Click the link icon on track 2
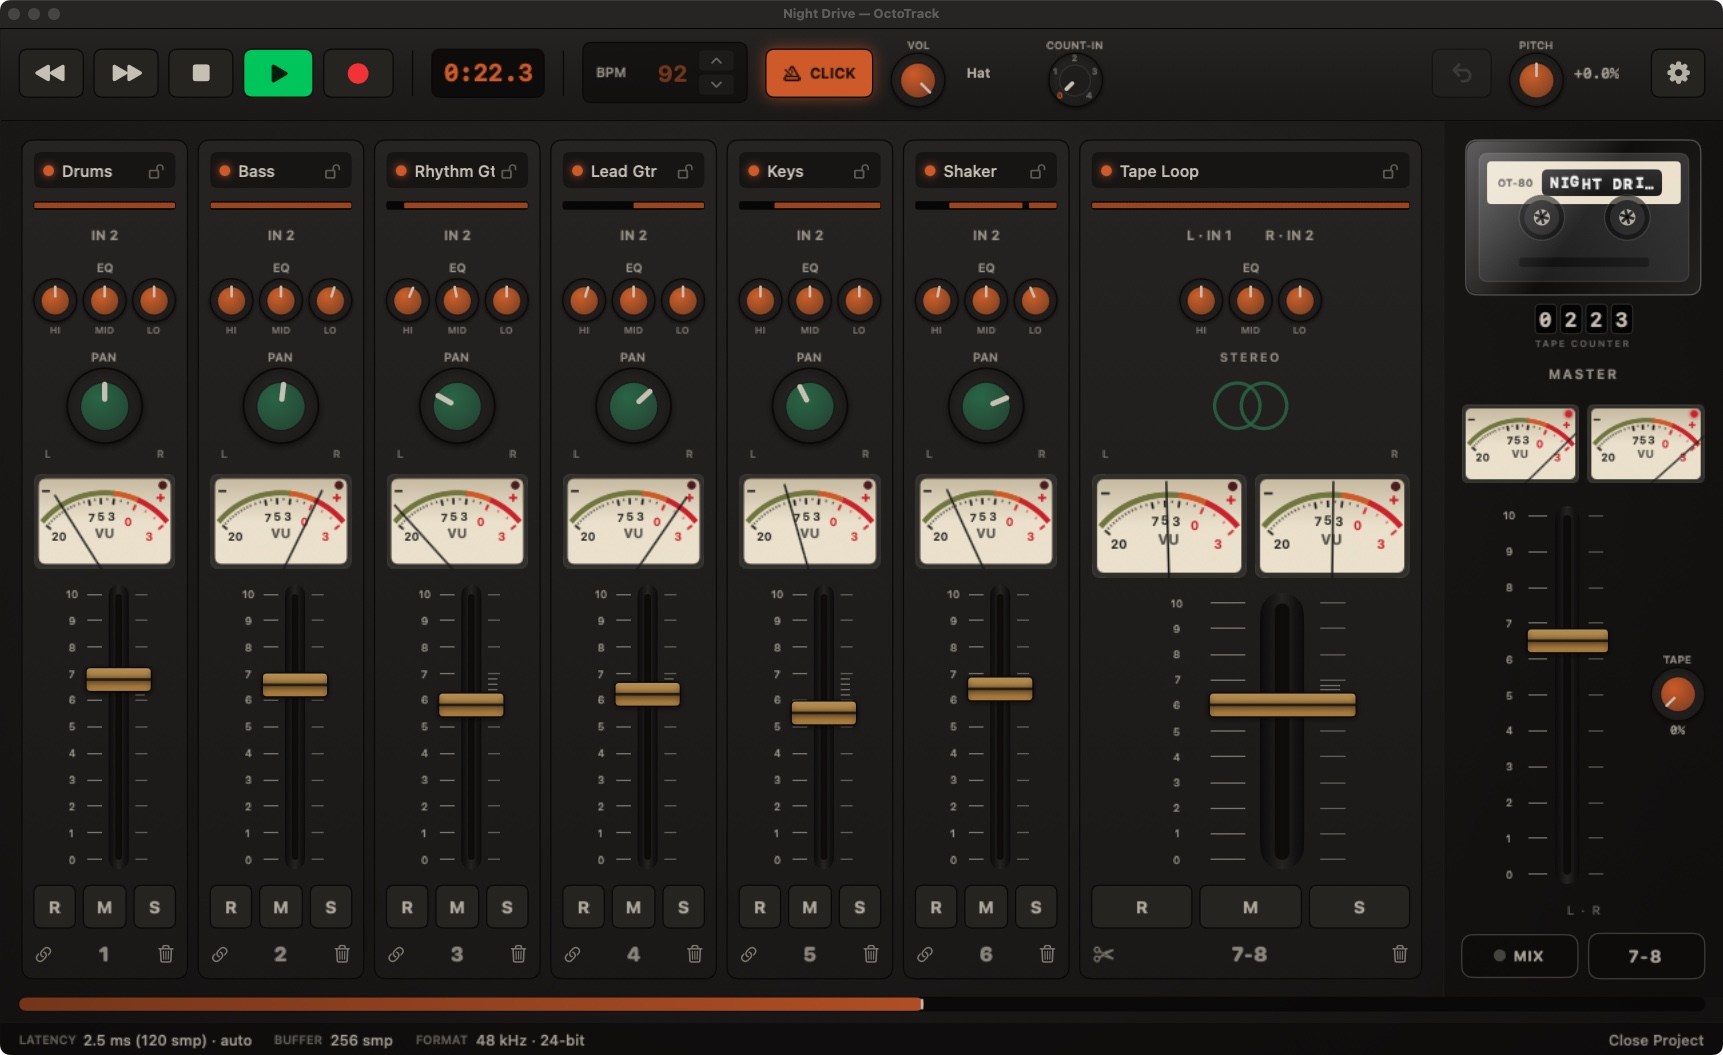 pos(220,954)
